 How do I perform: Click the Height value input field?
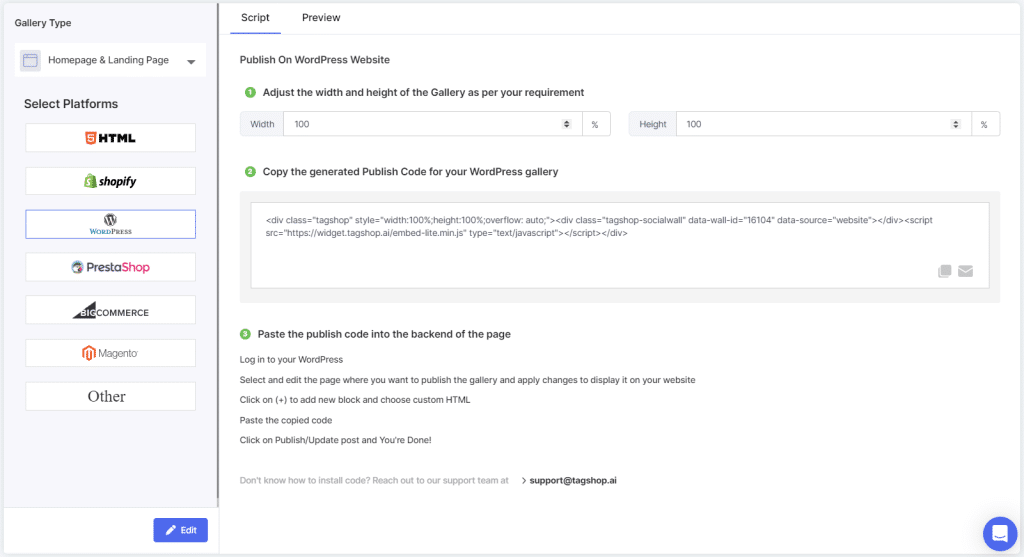810,124
